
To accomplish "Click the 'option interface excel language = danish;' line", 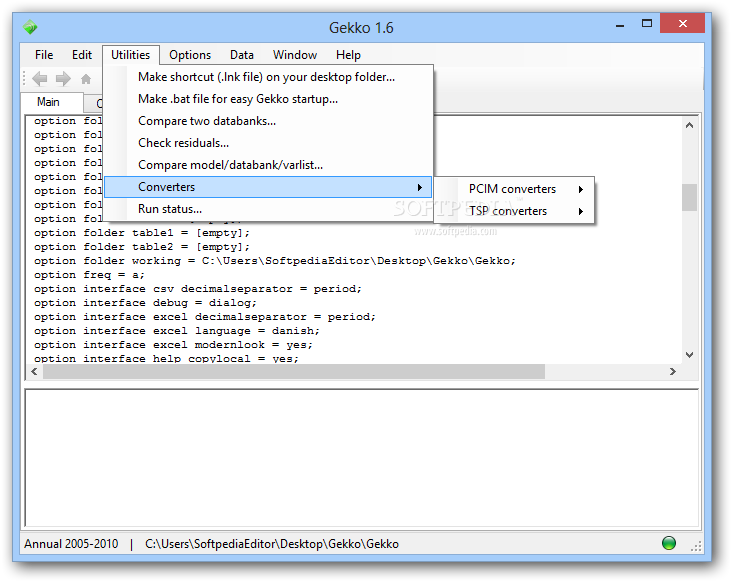I will [x=176, y=331].
